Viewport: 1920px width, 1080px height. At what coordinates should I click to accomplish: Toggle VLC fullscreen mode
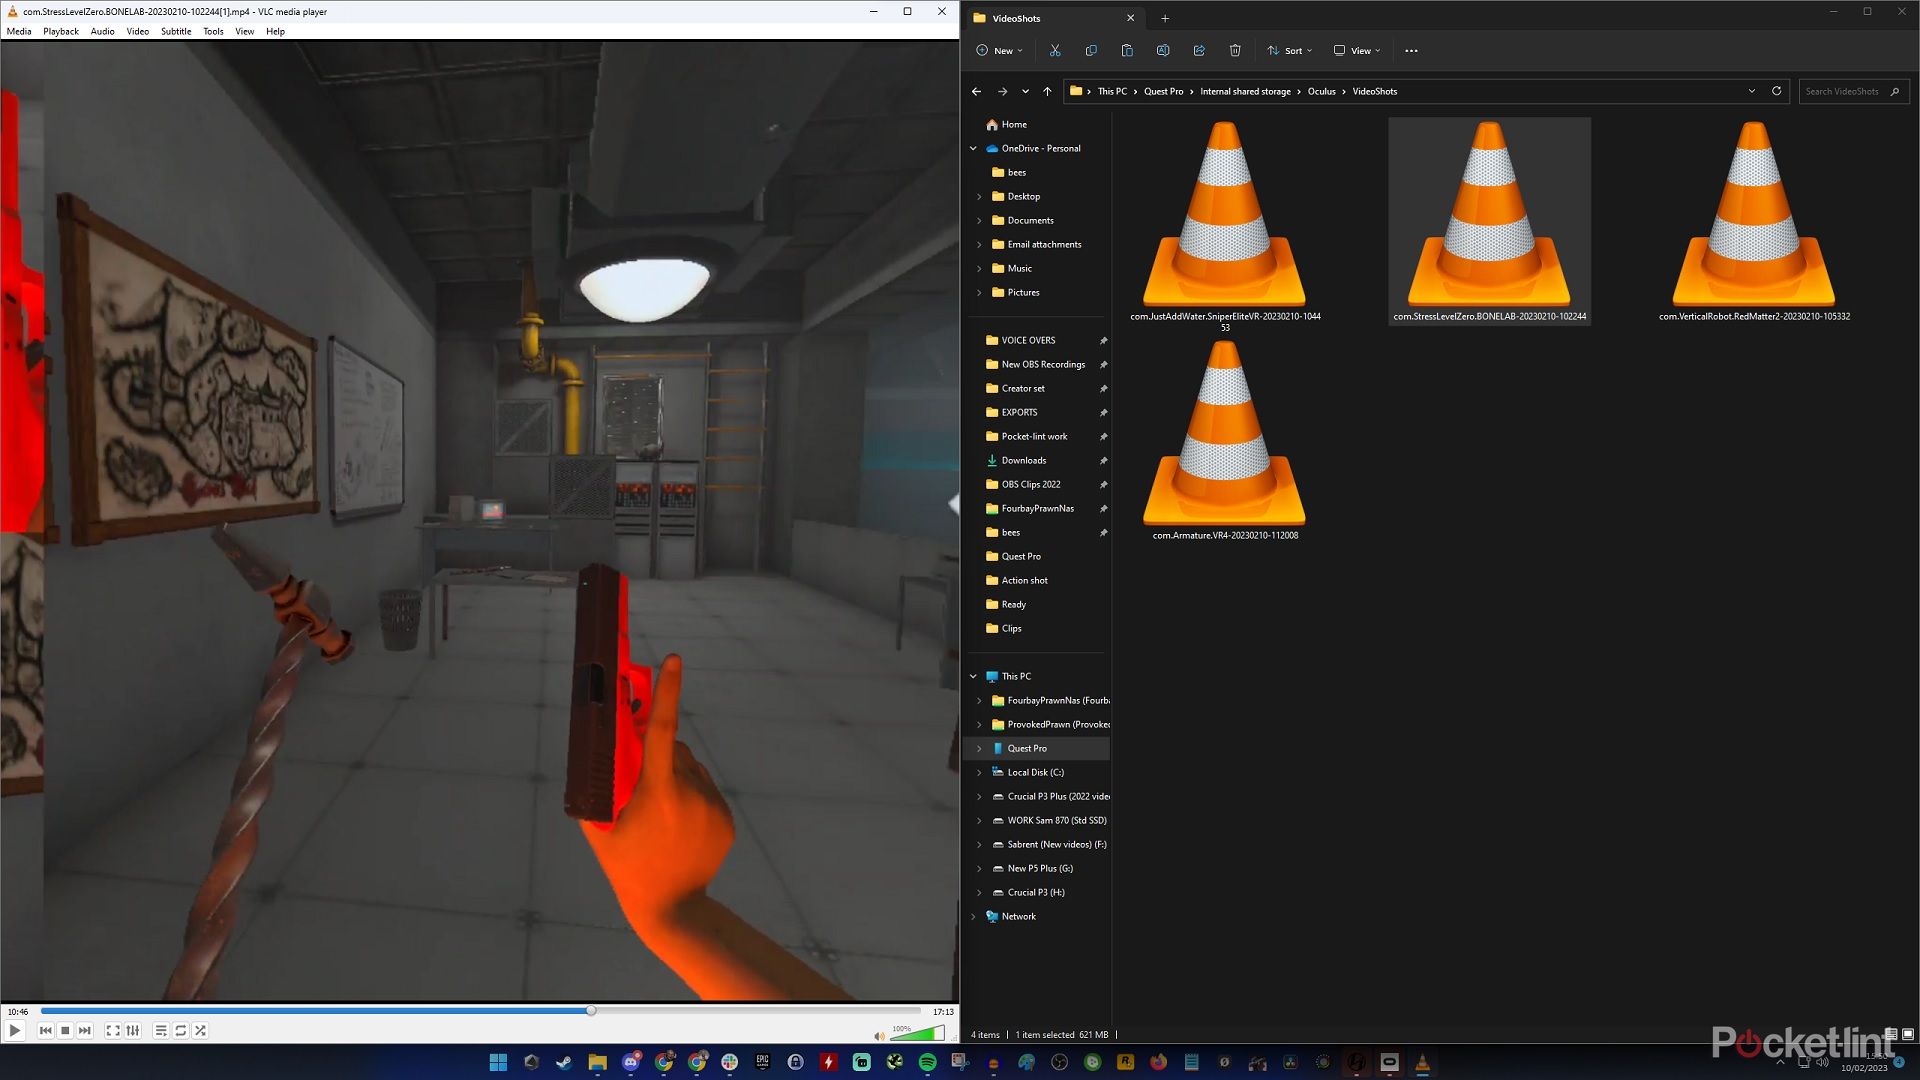pos(113,1030)
